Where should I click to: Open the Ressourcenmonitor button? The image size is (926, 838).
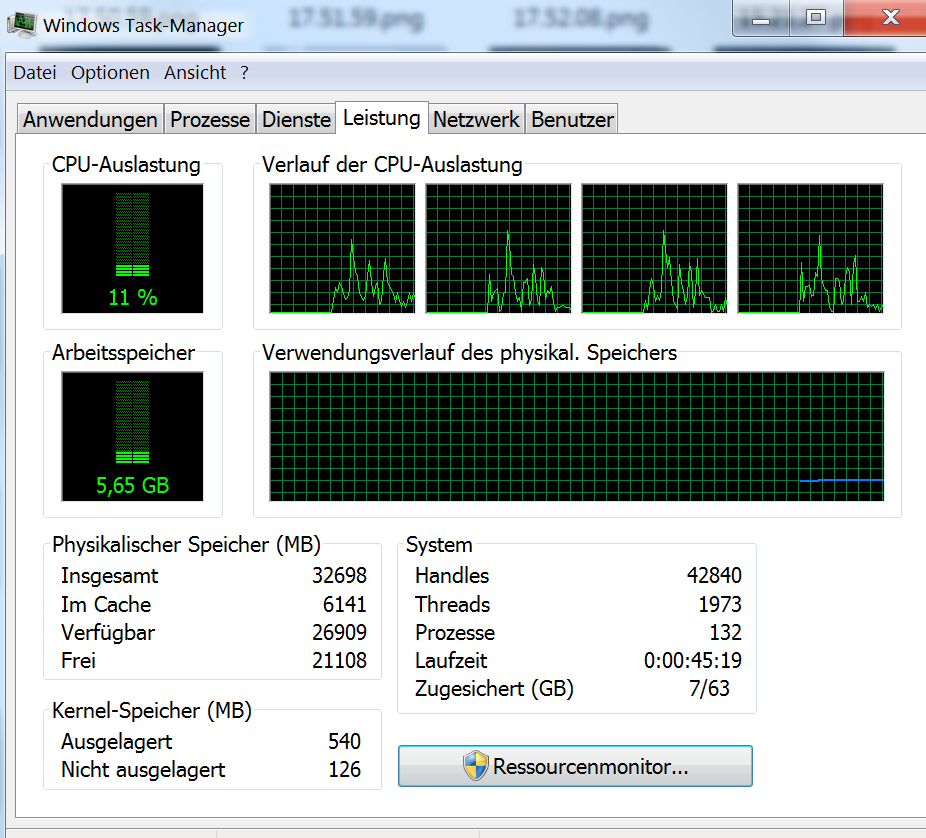575,766
